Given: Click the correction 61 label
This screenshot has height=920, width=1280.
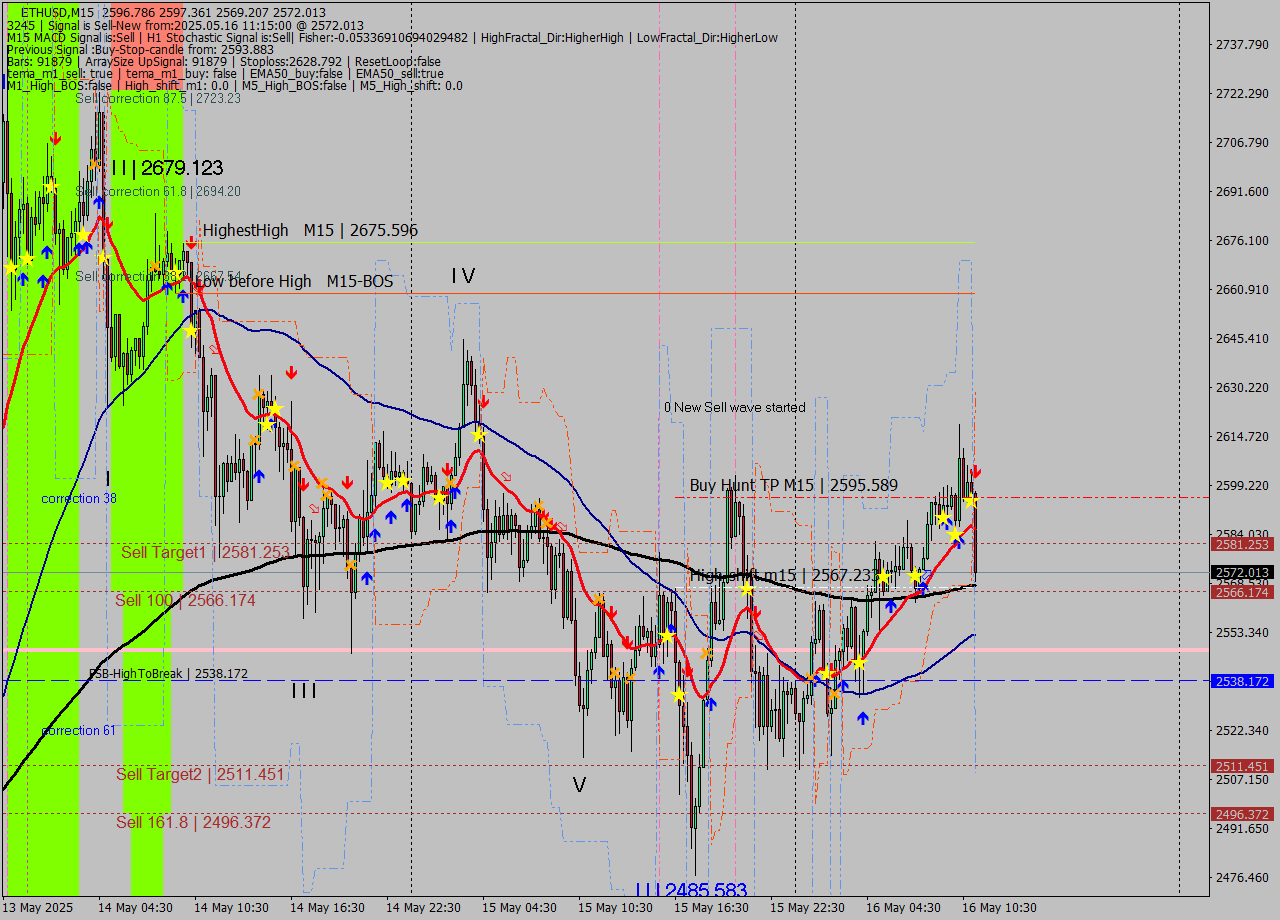Looking at the screenshot, I should point(78,731).
